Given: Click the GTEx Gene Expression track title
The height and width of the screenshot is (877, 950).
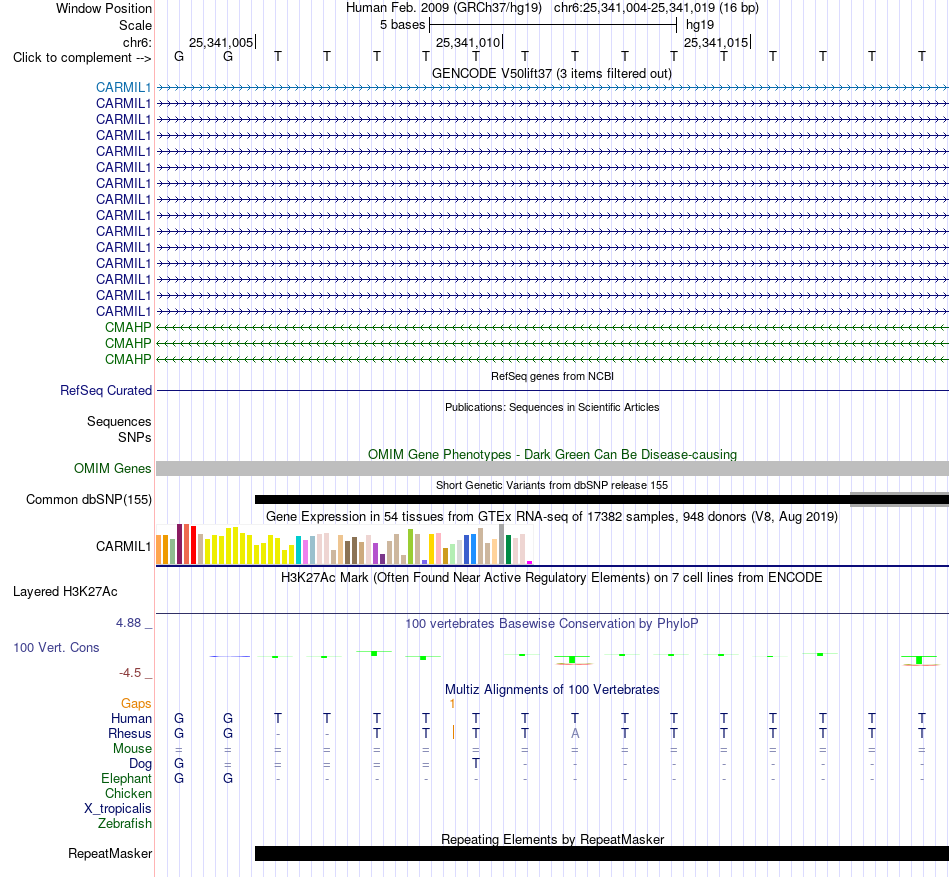Looking at the screenshot, I should coord(552,517).
